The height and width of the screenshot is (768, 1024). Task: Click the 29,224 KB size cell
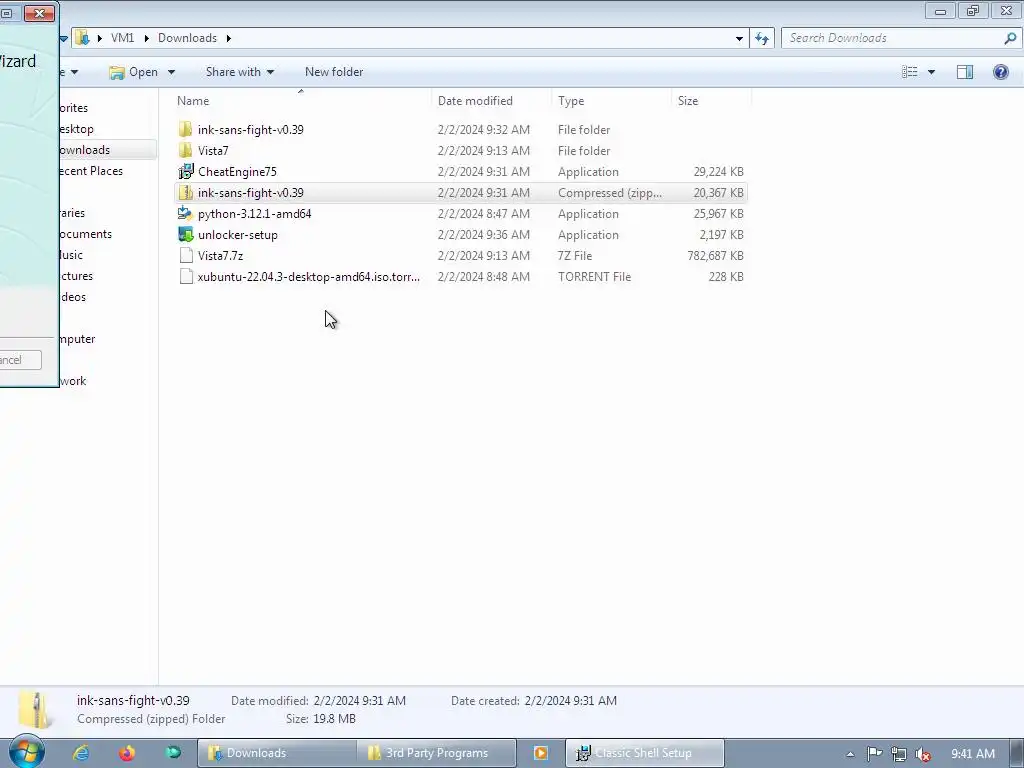click(718, 171)
